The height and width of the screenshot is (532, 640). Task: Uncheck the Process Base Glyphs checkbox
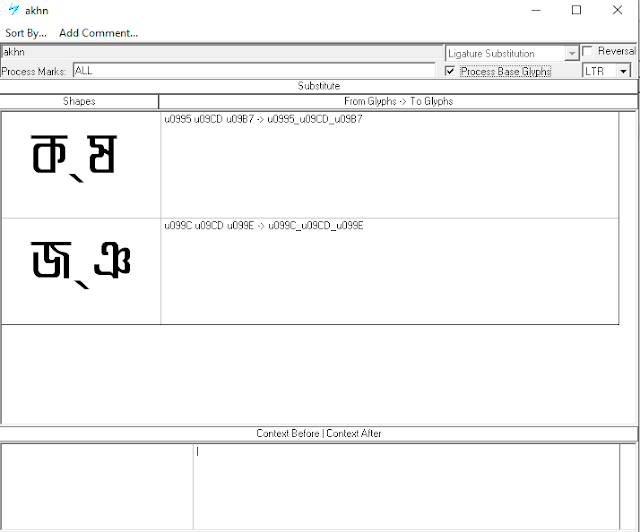pyautogui.click(x=450, y=71)
